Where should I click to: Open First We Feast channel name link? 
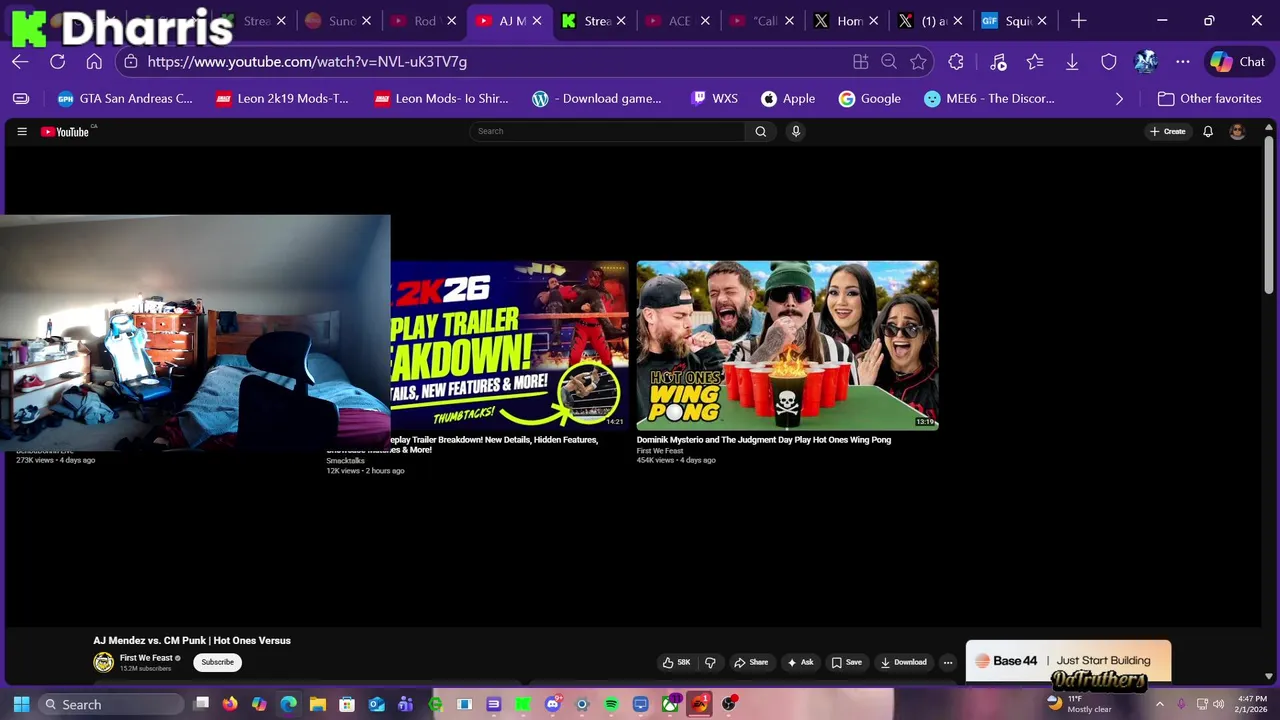tap(146, 658)
